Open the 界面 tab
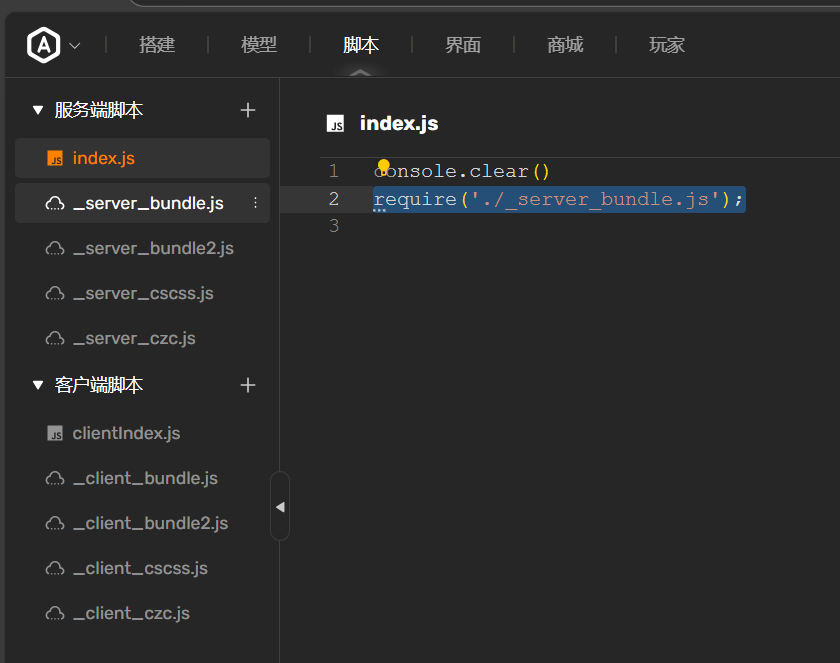Viewport: 840px width, 663px height. 463,45
